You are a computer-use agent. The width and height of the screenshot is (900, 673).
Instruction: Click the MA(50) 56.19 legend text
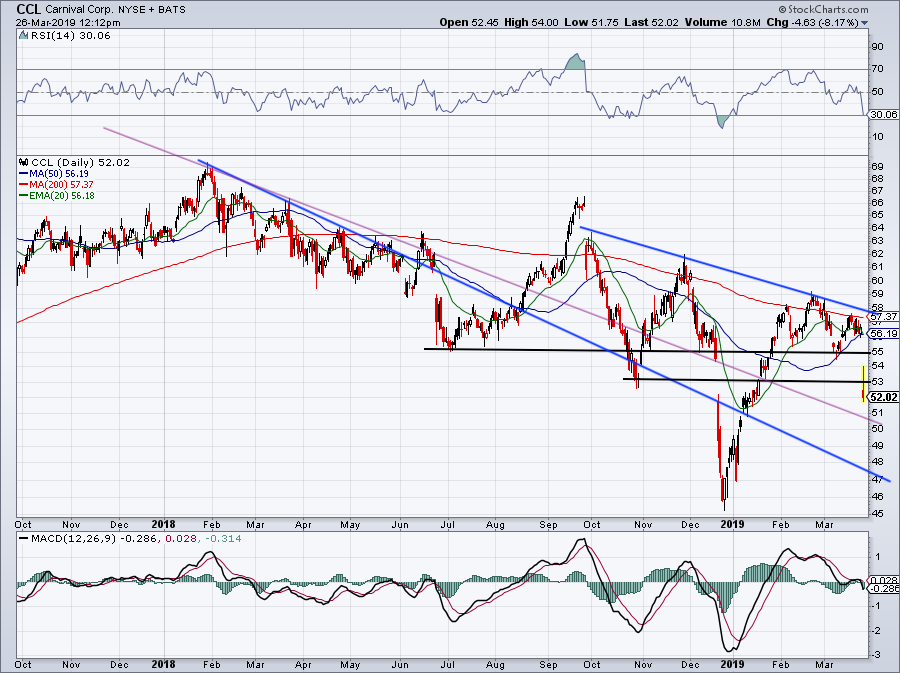pyautogui.click(x=59, y=174)
